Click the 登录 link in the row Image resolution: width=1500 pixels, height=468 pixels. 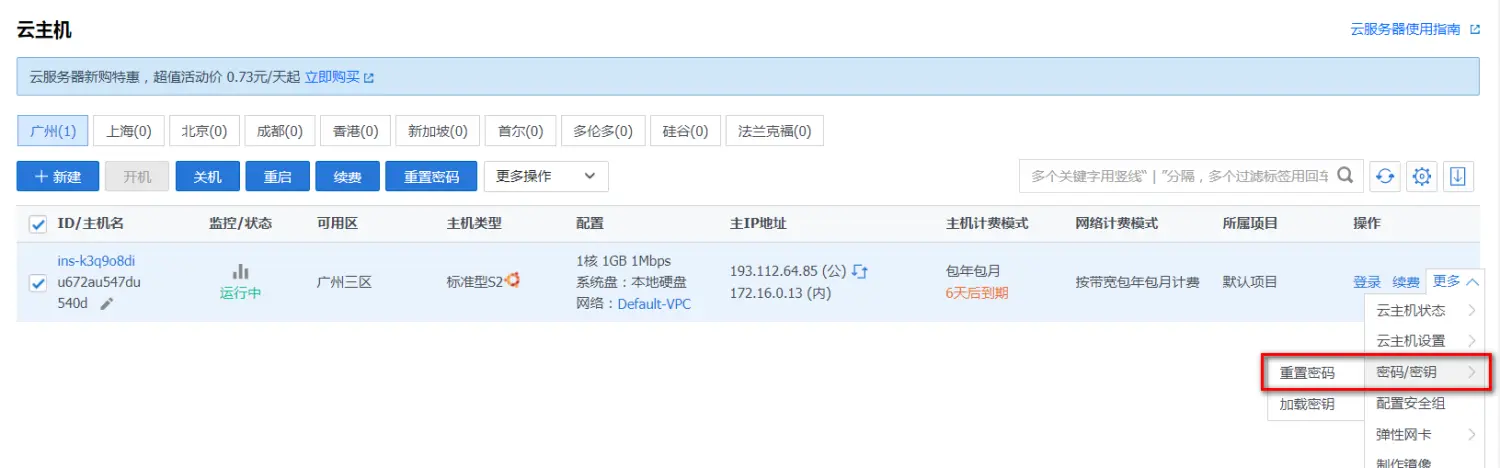pos(1367,282)
